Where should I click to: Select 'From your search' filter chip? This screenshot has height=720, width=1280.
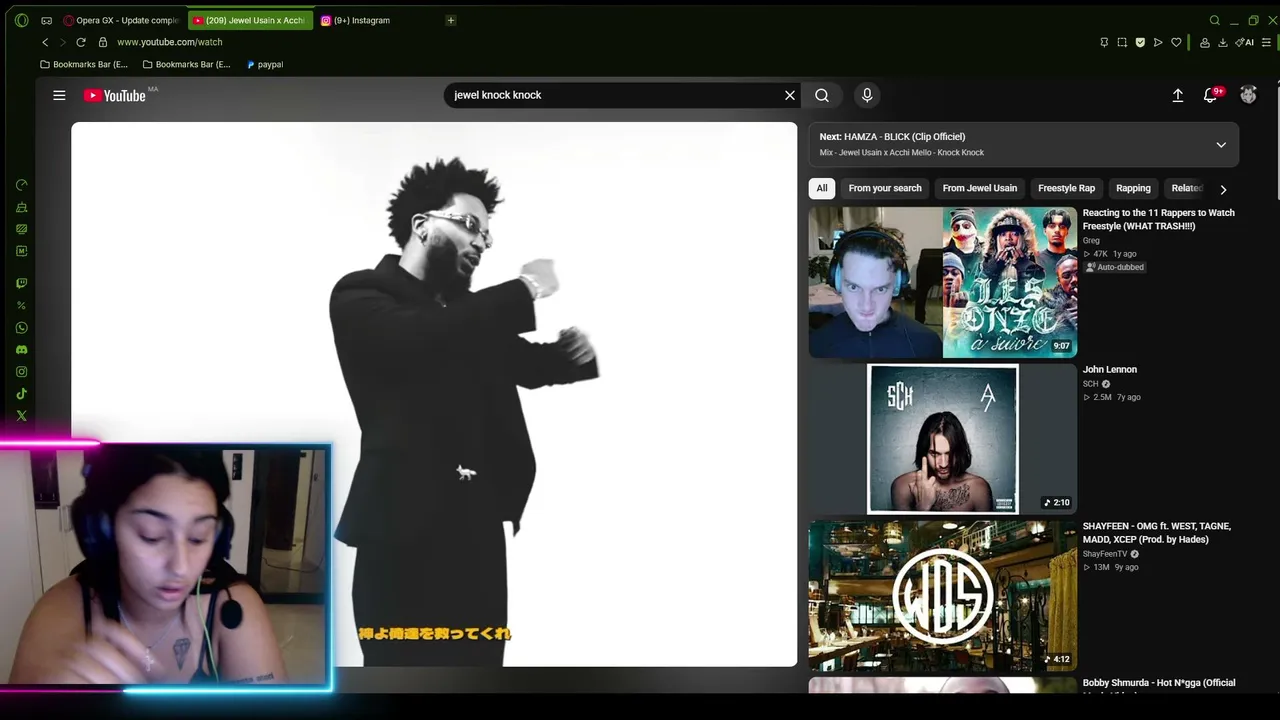click(885, 188)
